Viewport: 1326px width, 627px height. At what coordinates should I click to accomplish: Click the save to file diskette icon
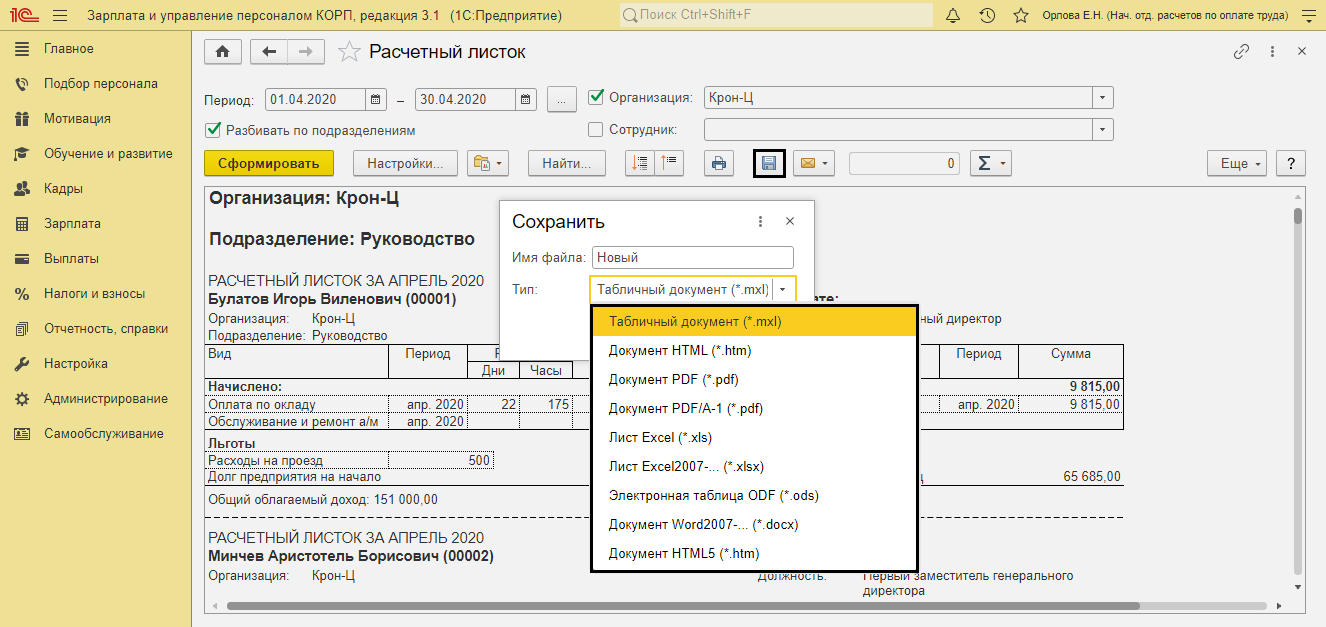tap(769, 163)
